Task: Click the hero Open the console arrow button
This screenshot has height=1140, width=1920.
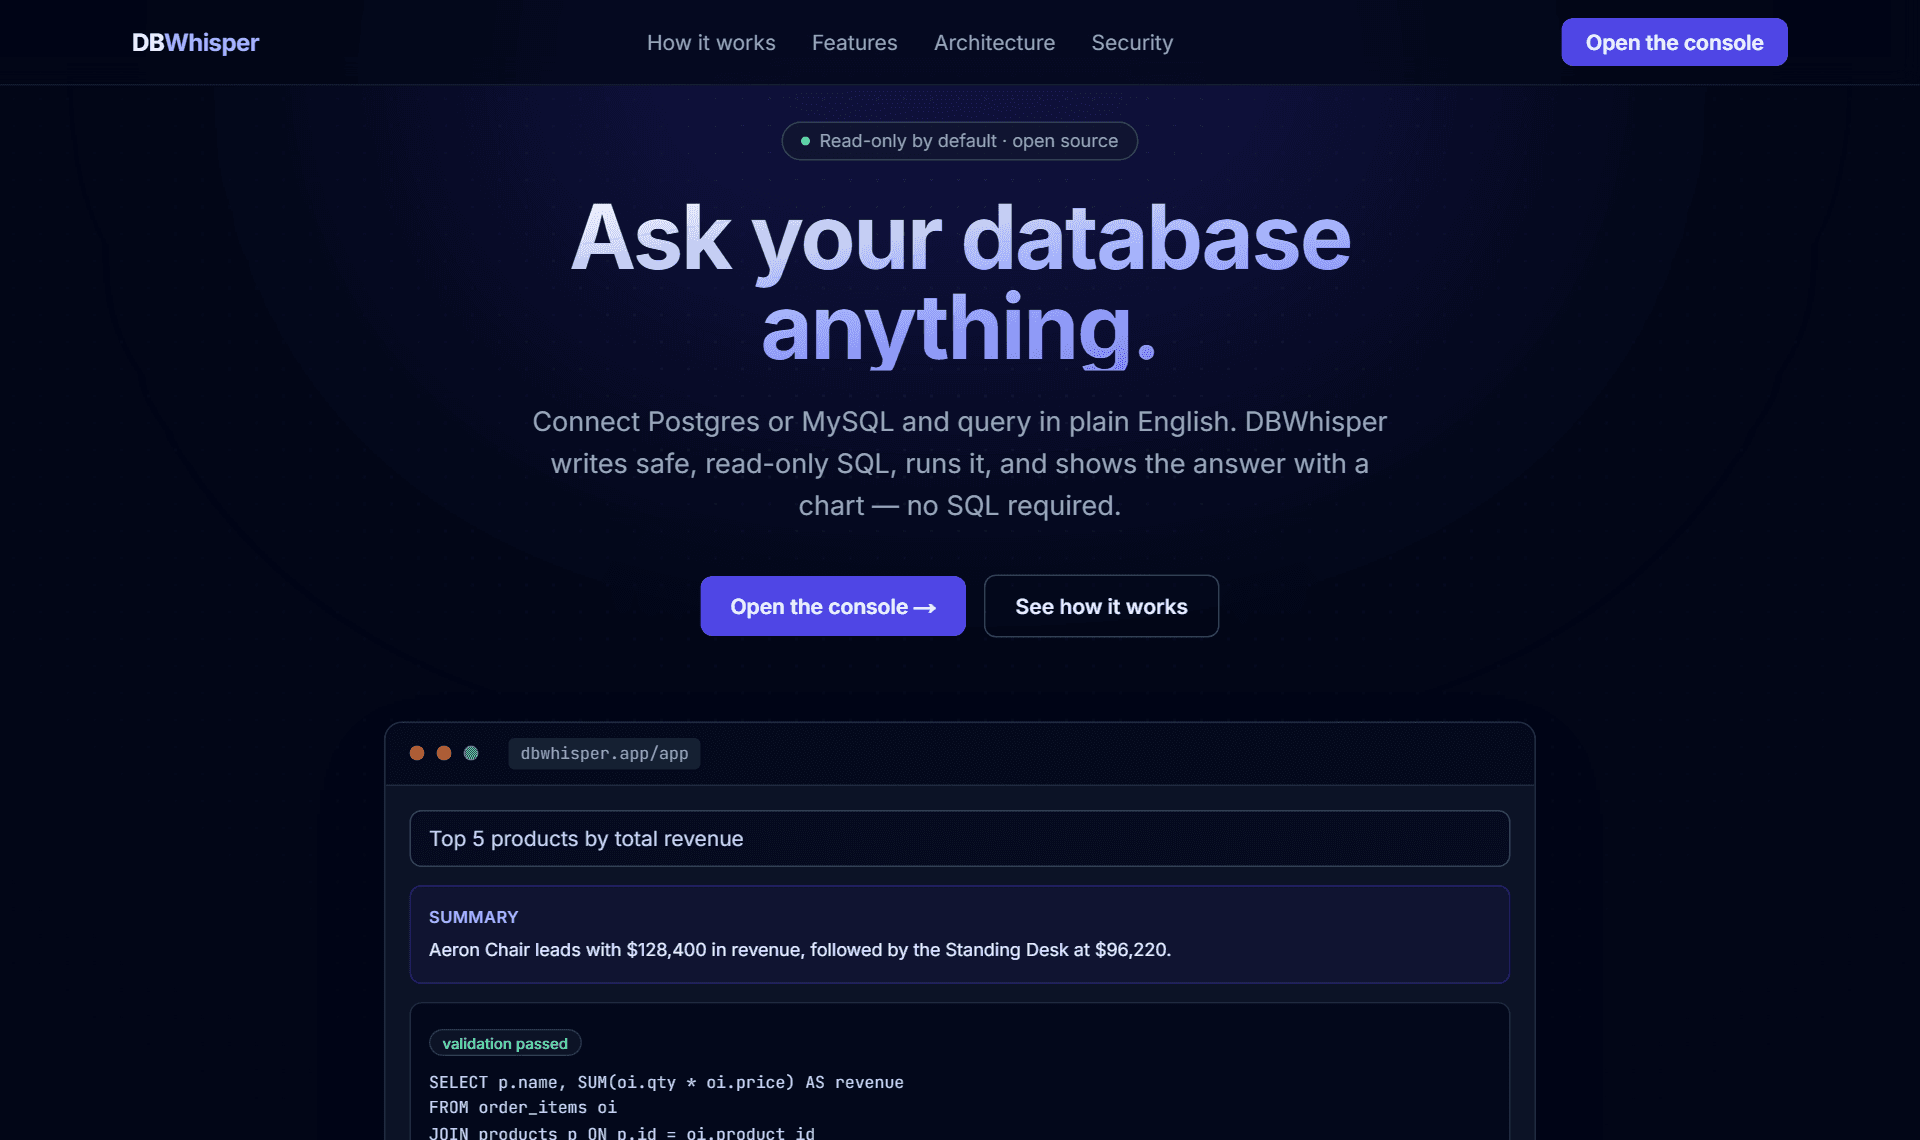Action: 833,606
